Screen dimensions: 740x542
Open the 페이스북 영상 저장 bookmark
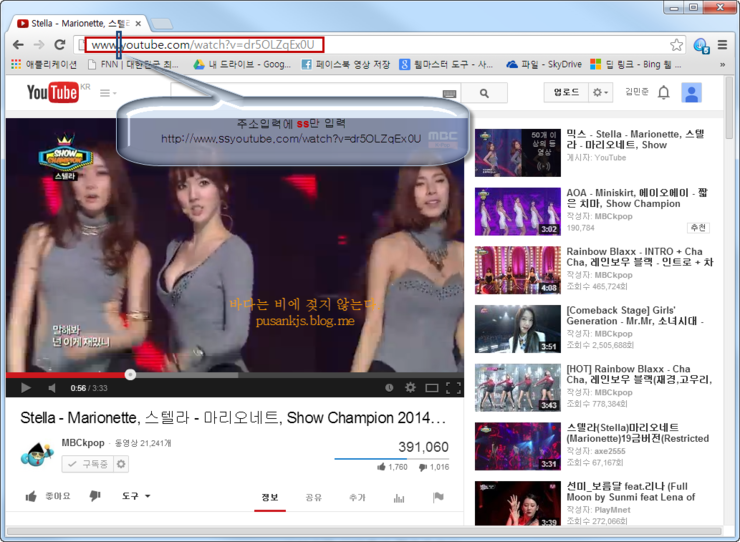pyautogui.click(x=346, y=64)
